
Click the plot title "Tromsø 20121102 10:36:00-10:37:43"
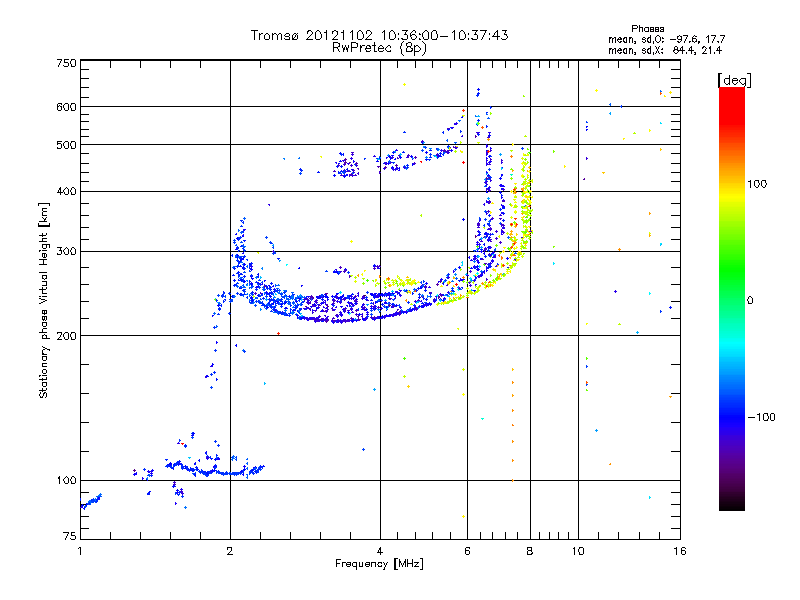(379, 35)
